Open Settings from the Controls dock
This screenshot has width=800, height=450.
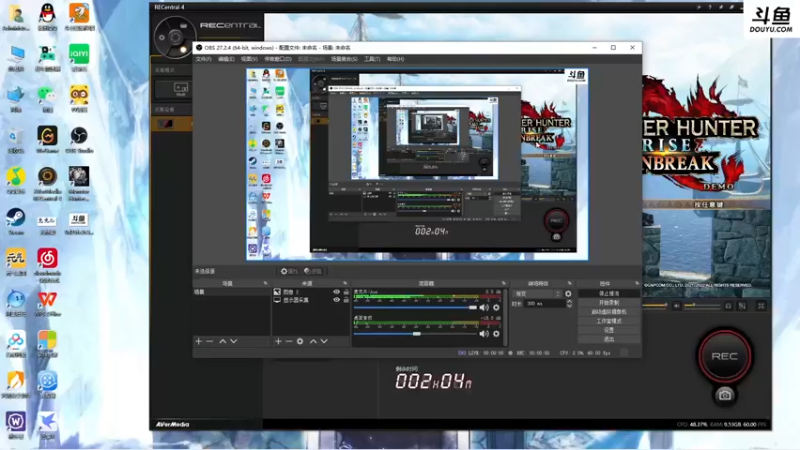pyautogui.click(x=609, y=330)
